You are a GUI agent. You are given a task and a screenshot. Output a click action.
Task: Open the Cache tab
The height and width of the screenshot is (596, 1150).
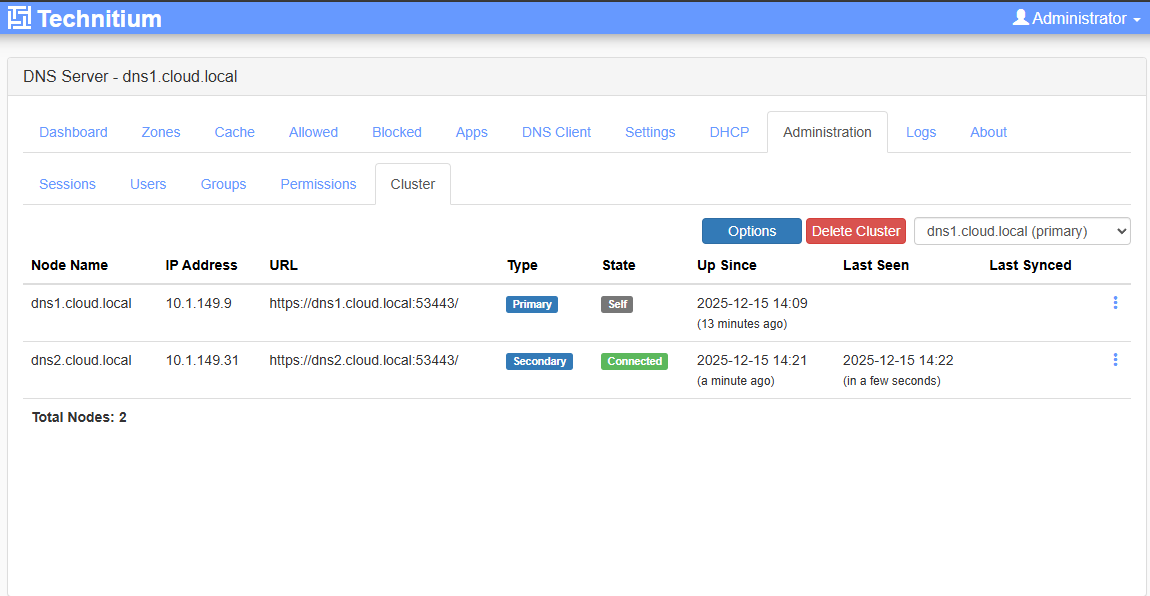235,132
